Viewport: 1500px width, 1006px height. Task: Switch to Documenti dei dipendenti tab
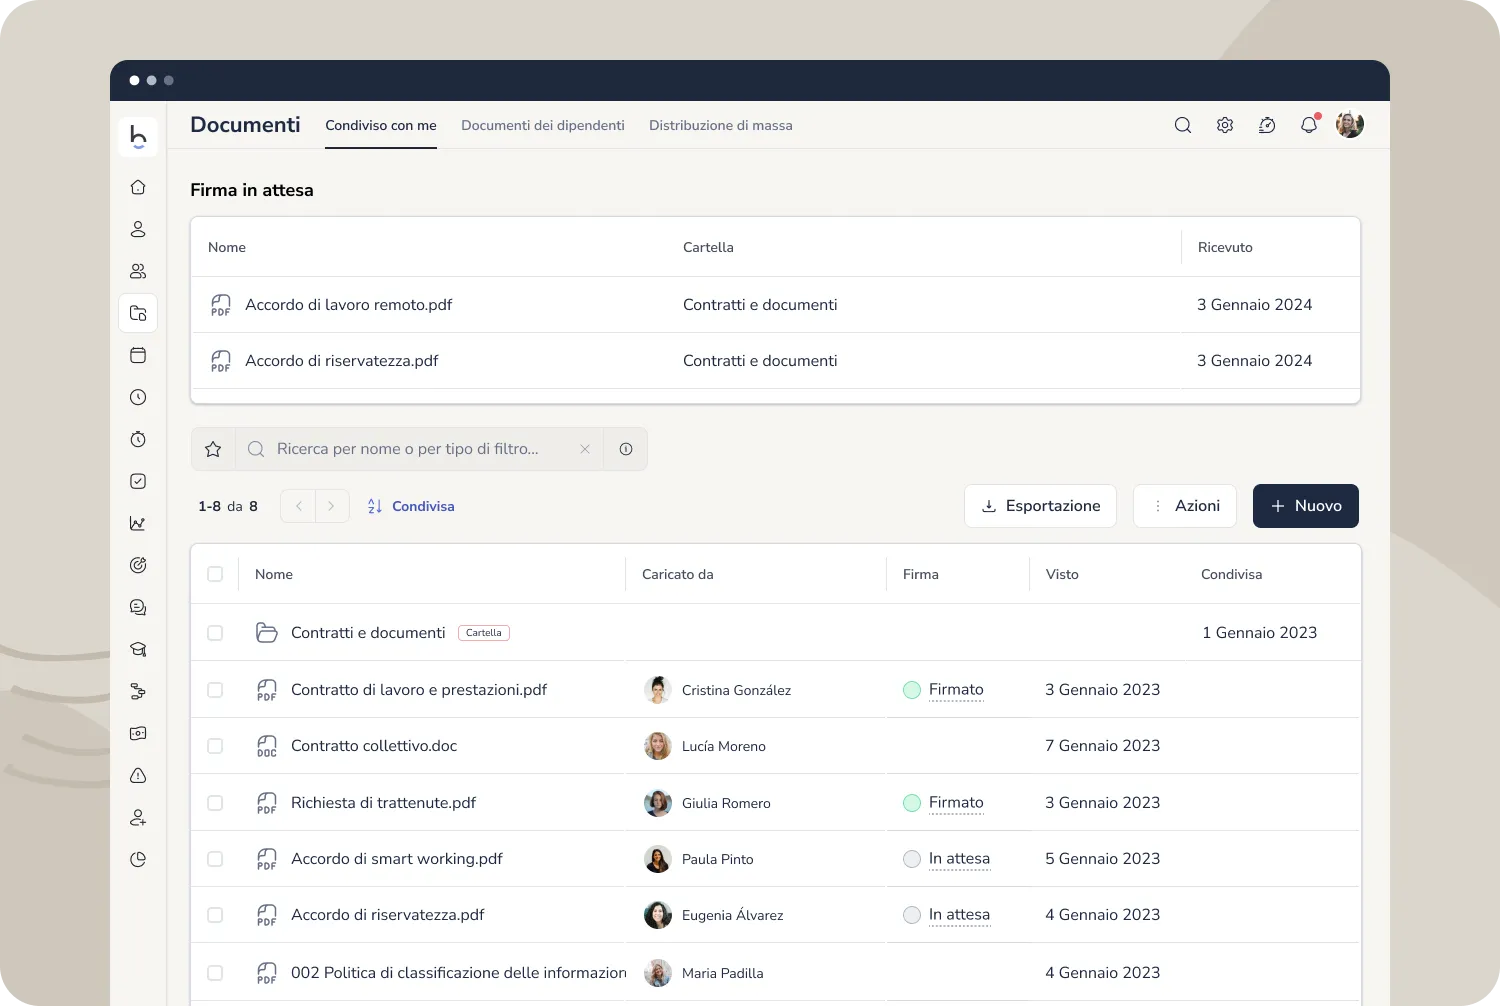point(543,125)
